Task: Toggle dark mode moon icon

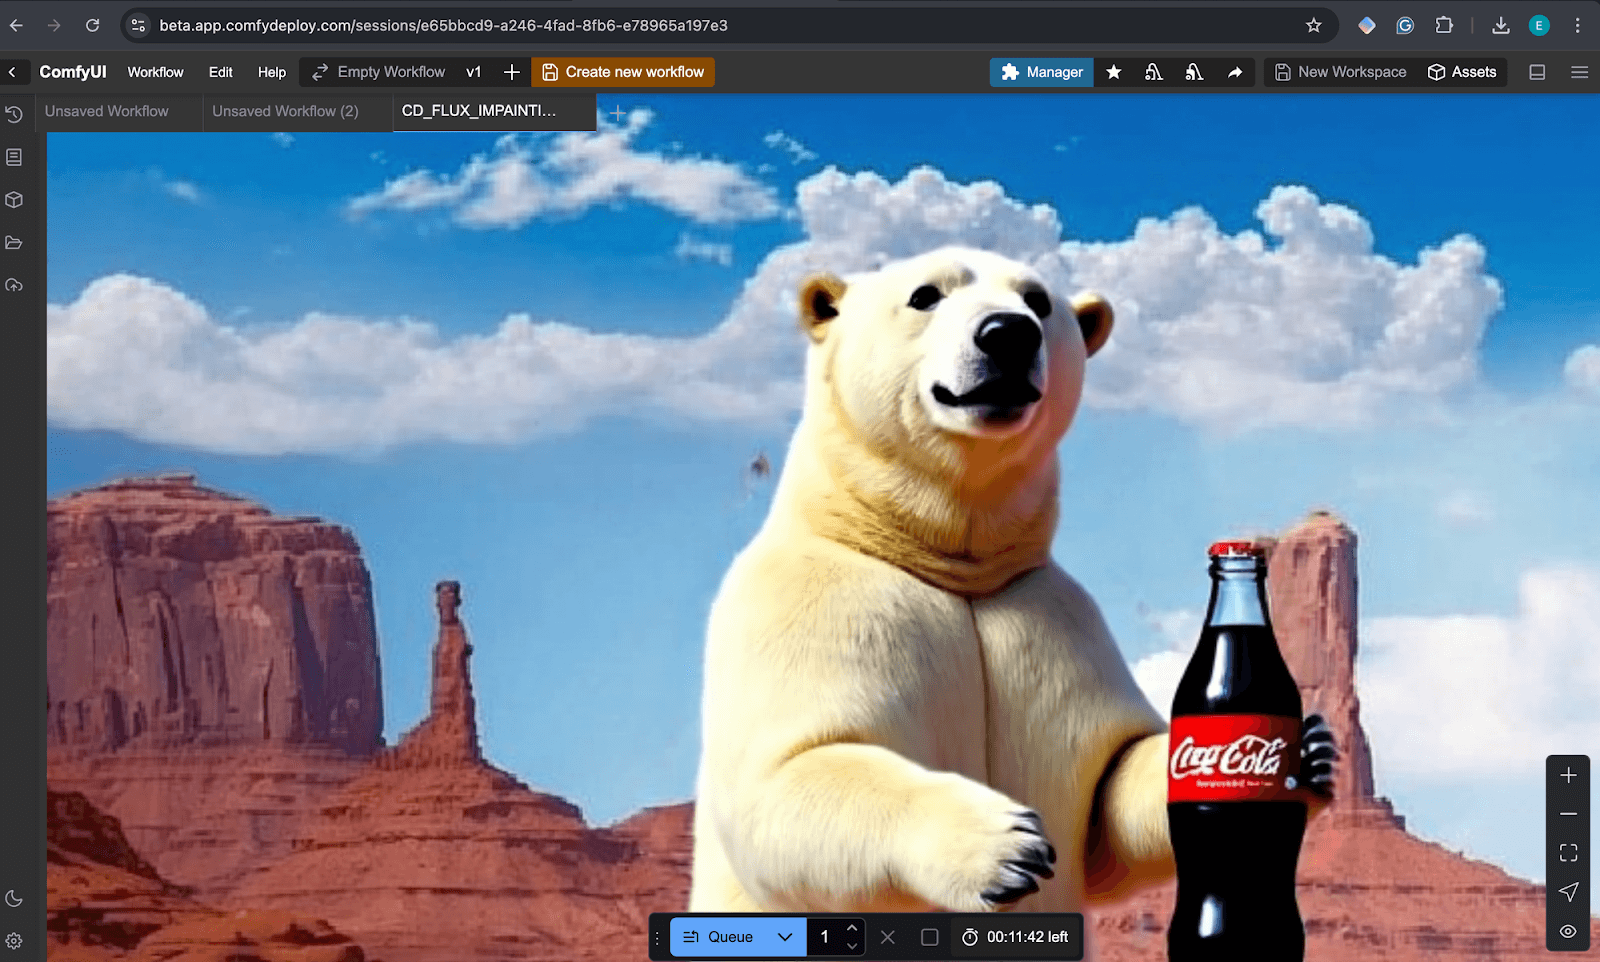Action: [14, 898]
